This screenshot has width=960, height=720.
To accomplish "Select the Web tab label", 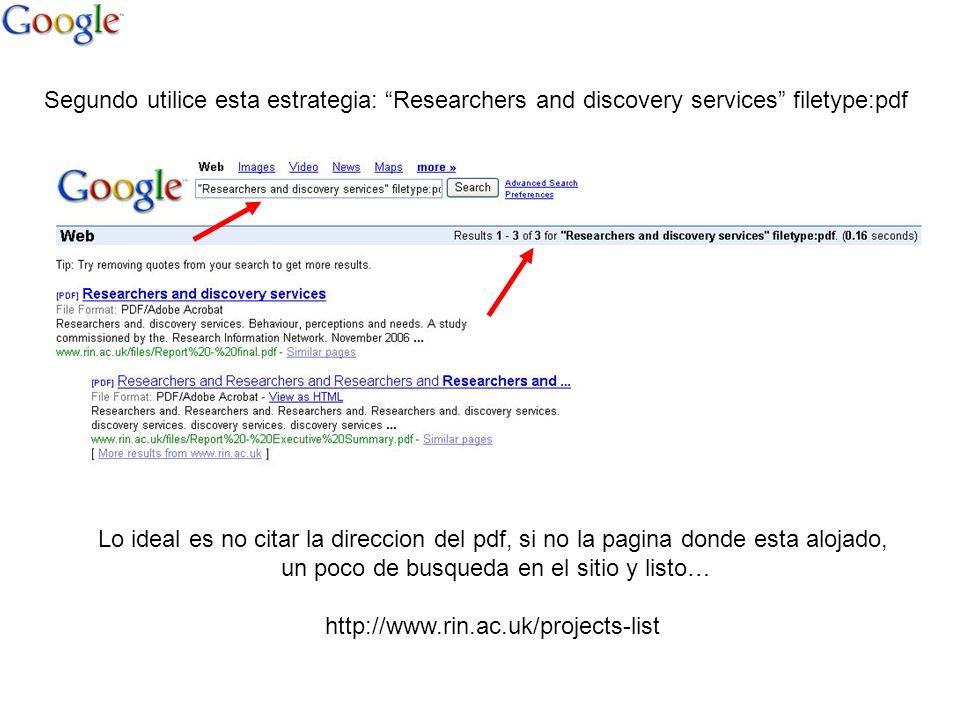I will click(211, 167).
